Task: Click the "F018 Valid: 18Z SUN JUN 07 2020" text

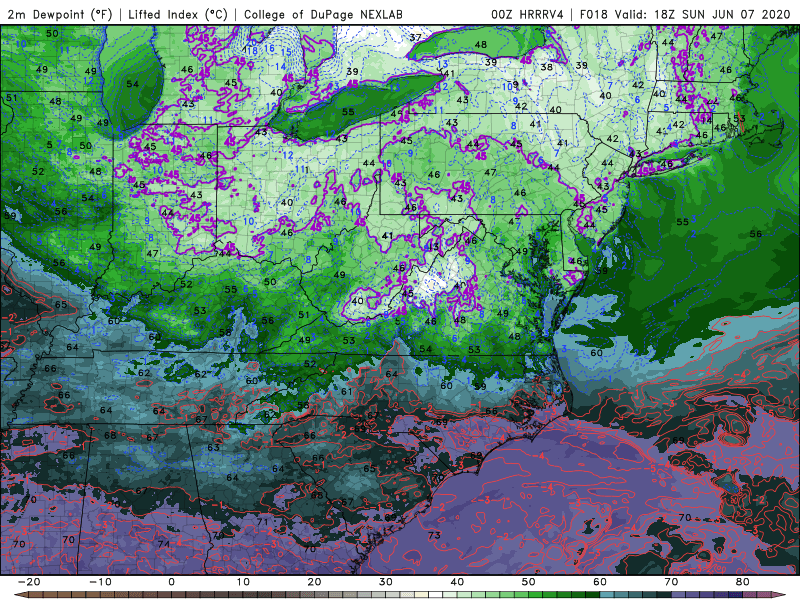Action: (685, 14)
